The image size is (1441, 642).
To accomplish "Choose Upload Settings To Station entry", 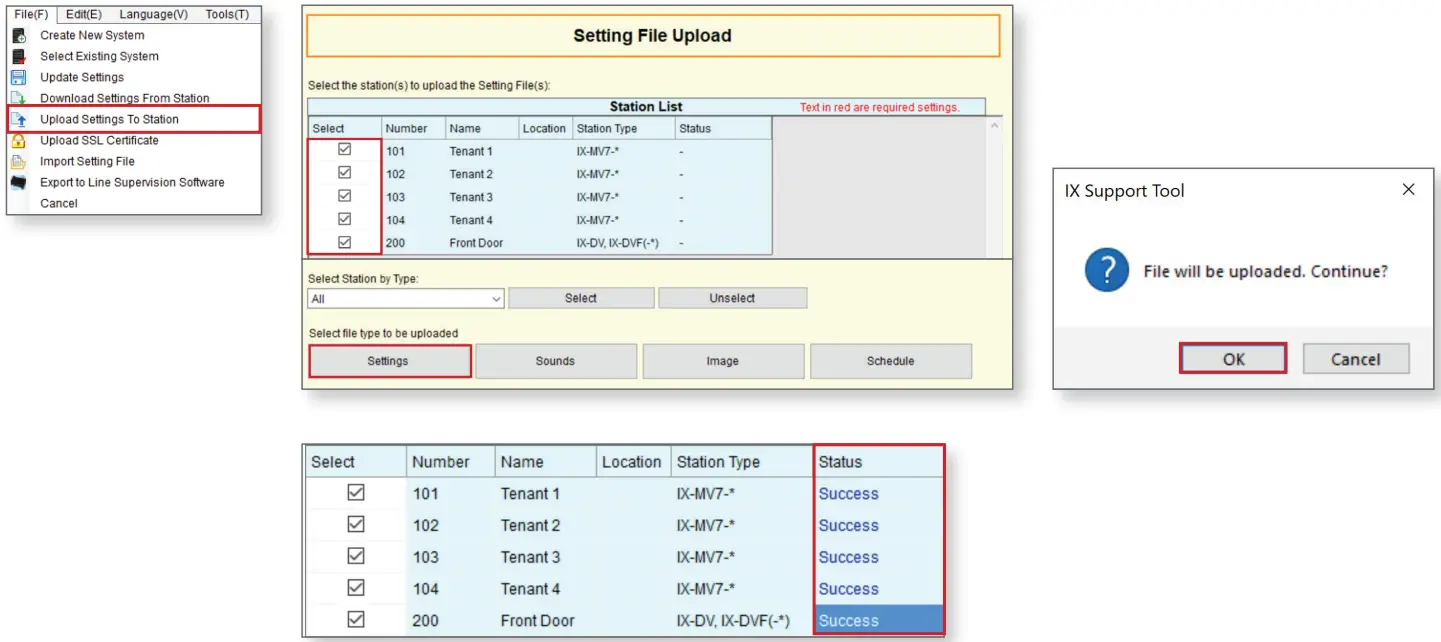I will pos(134,119).
